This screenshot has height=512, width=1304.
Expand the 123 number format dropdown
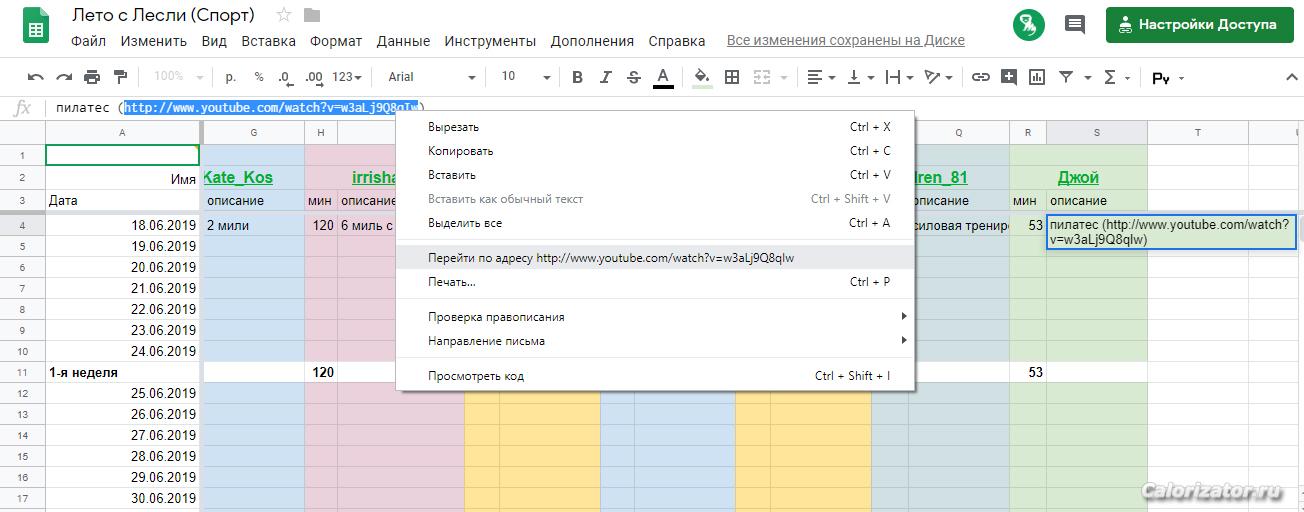(347, 77)
